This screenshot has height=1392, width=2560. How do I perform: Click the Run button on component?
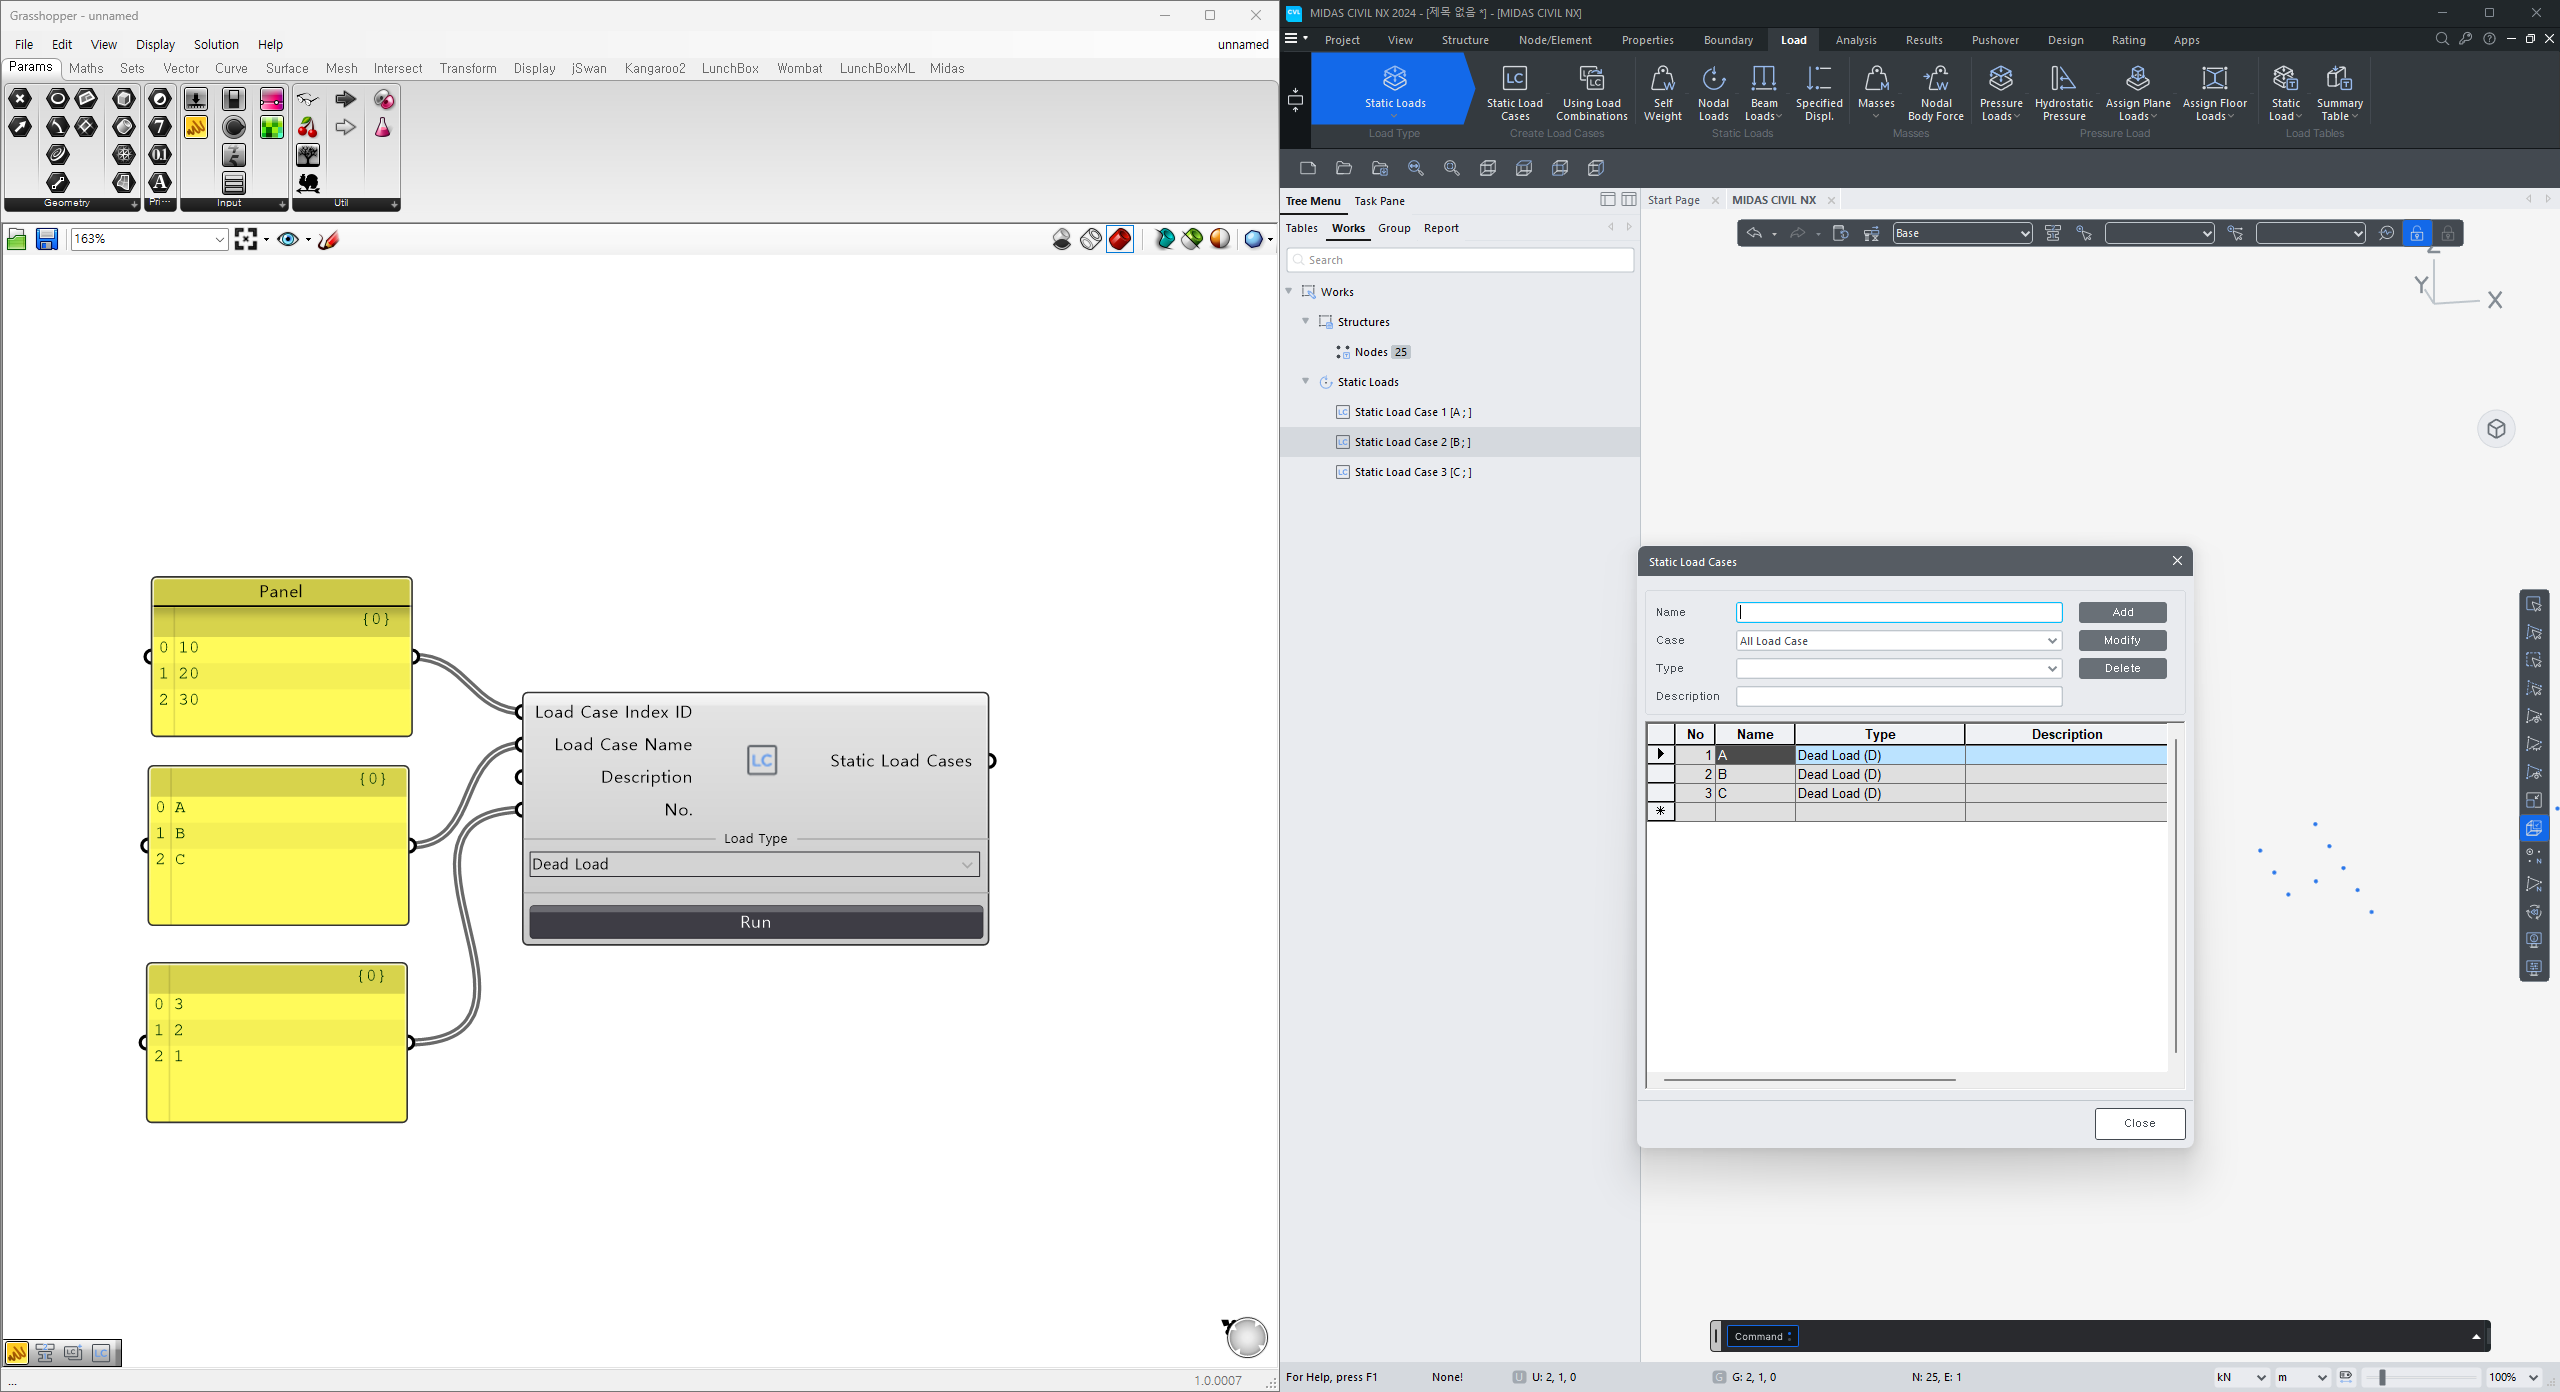[x=756, y=922]
